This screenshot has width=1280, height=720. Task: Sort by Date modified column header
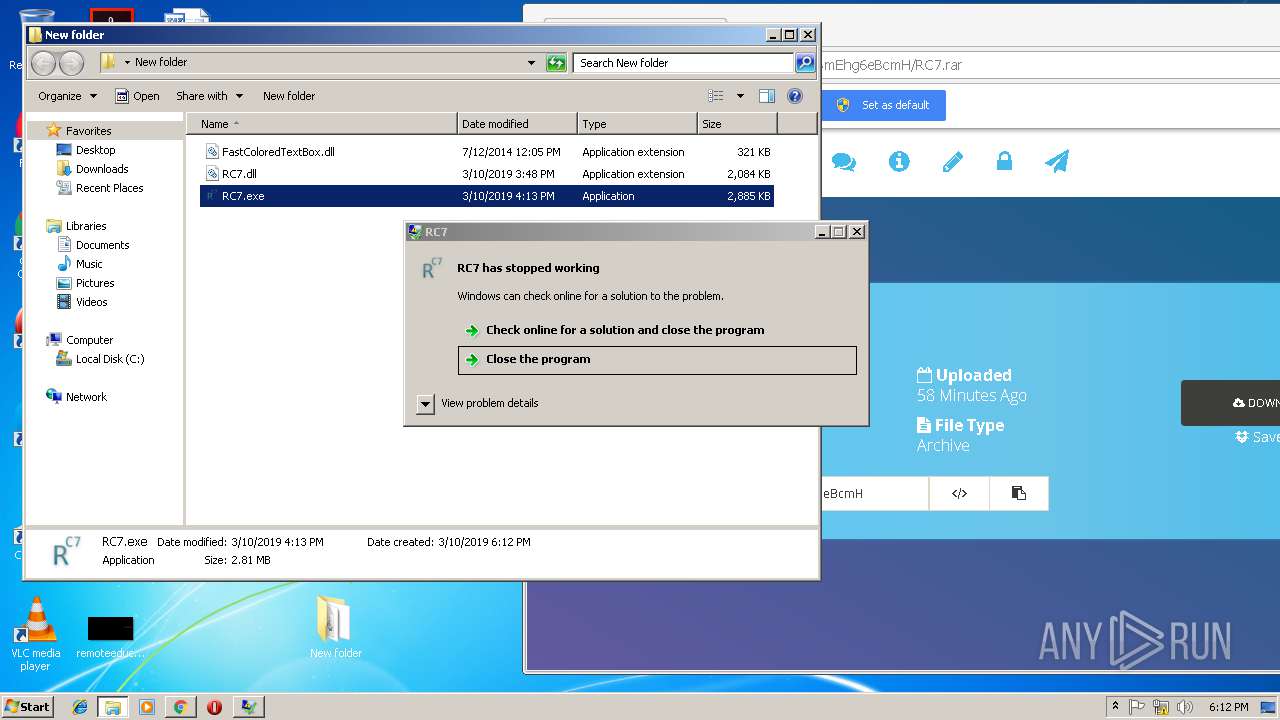(517, 124)
